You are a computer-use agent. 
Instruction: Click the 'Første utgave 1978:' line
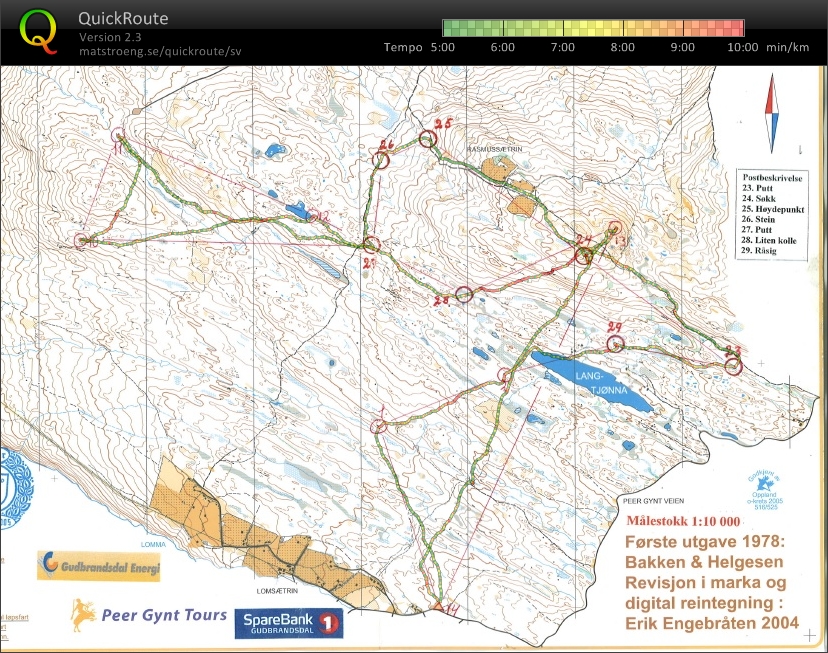coord(705,542)
